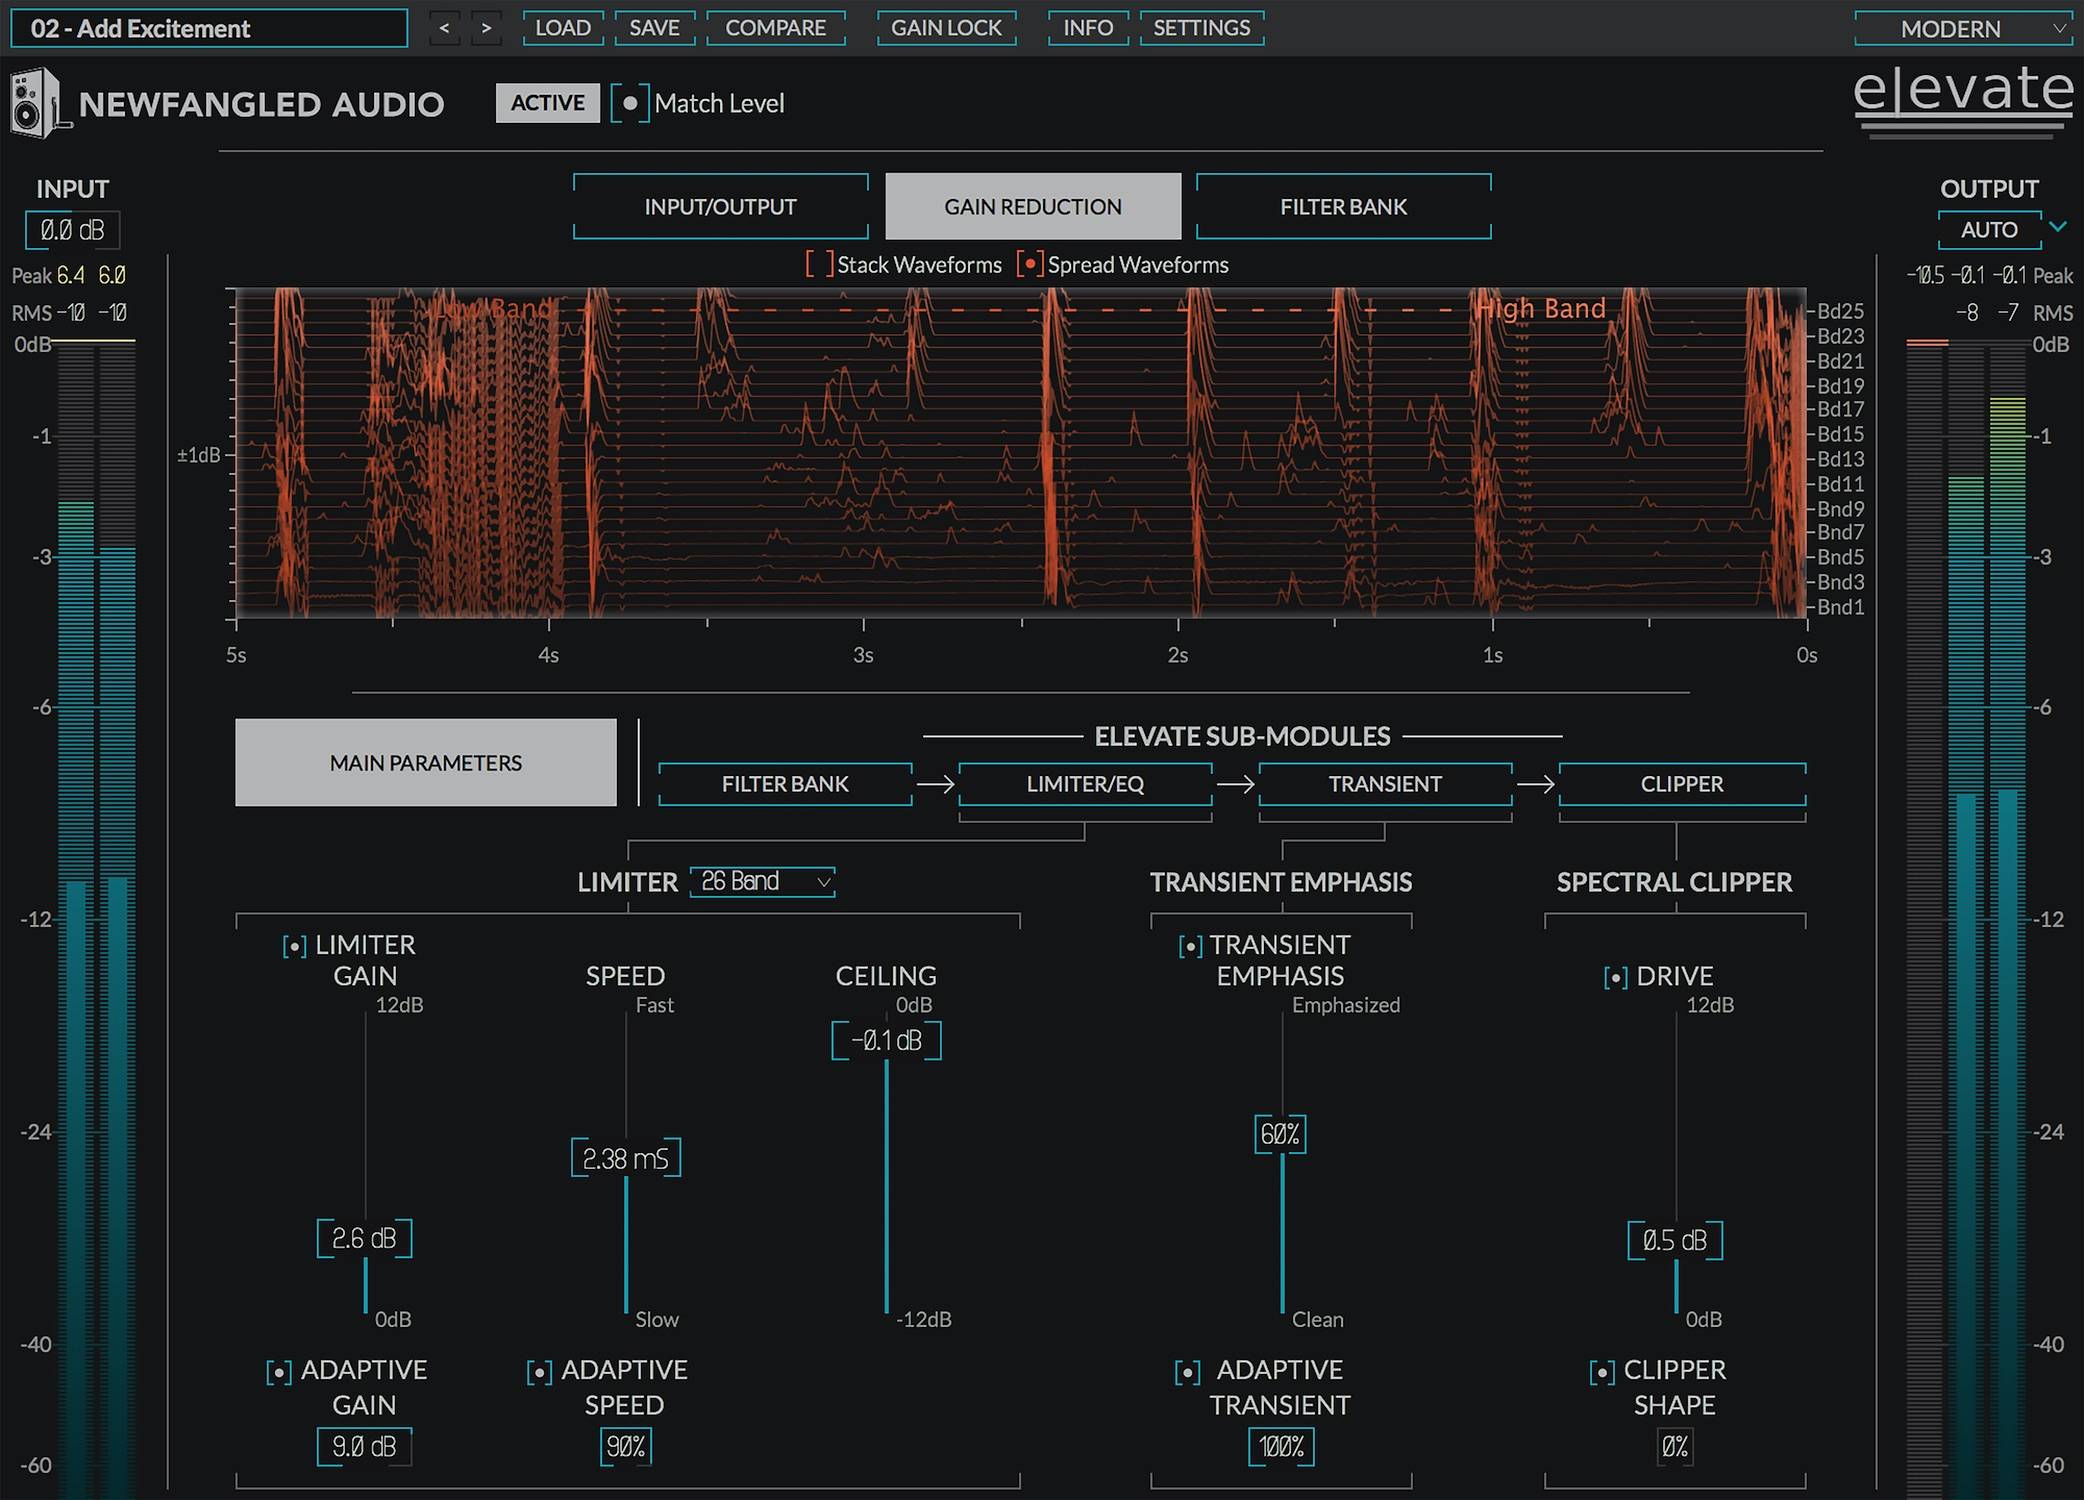Toggle the Limiter Gain enable bracket icon
This screenshot has width=2084, height=1500.
pyautogui.click(x=295, y=946)
